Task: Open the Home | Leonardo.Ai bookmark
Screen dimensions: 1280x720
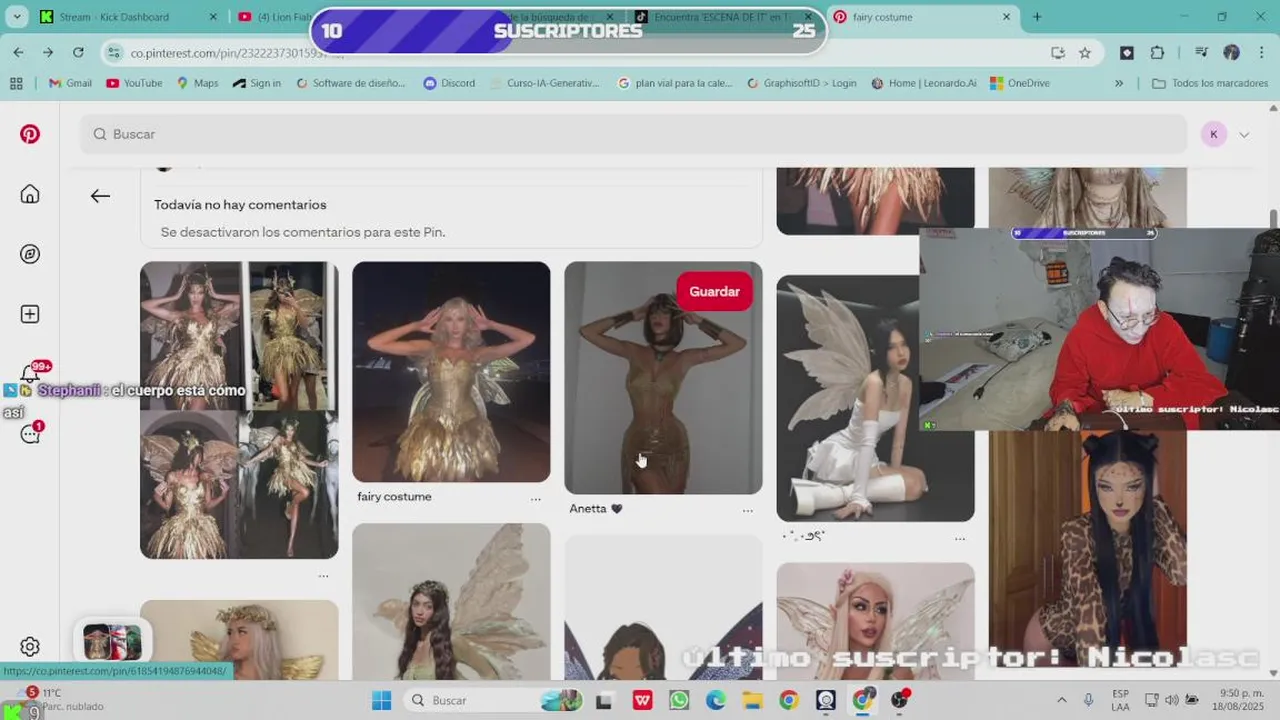Action: click(924, 83)
